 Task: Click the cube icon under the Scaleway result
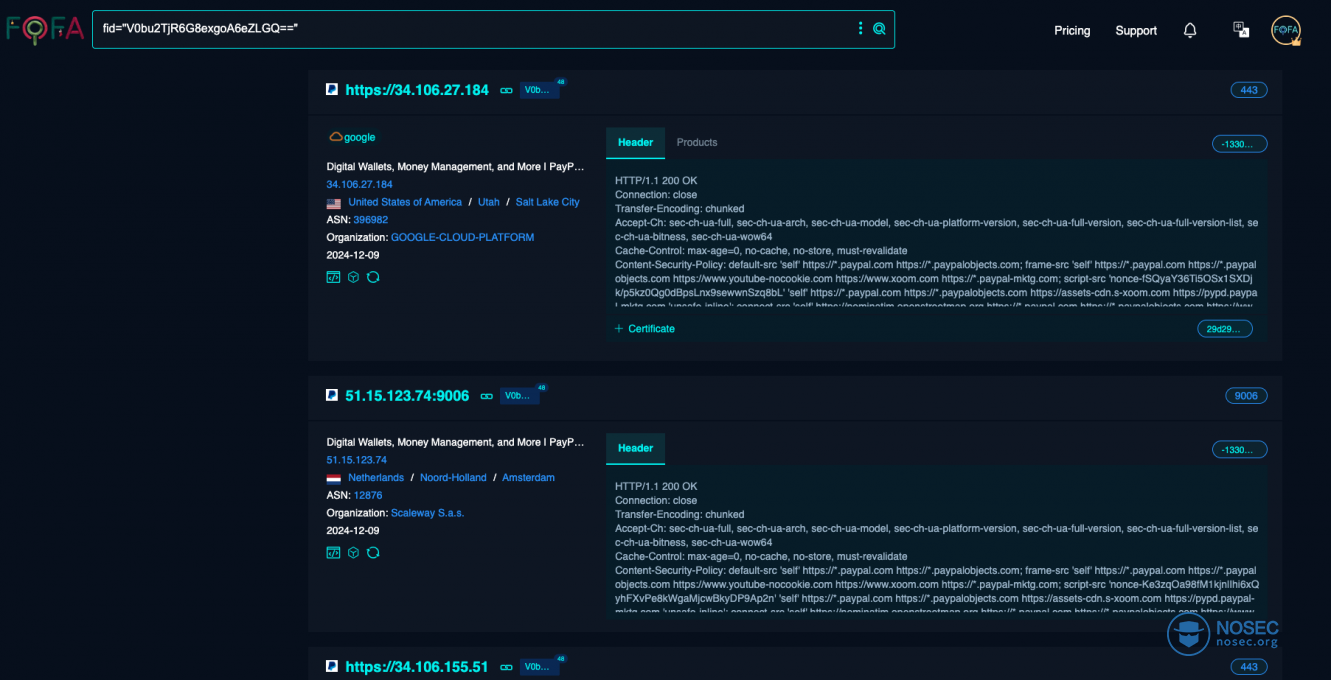[353, 552]
